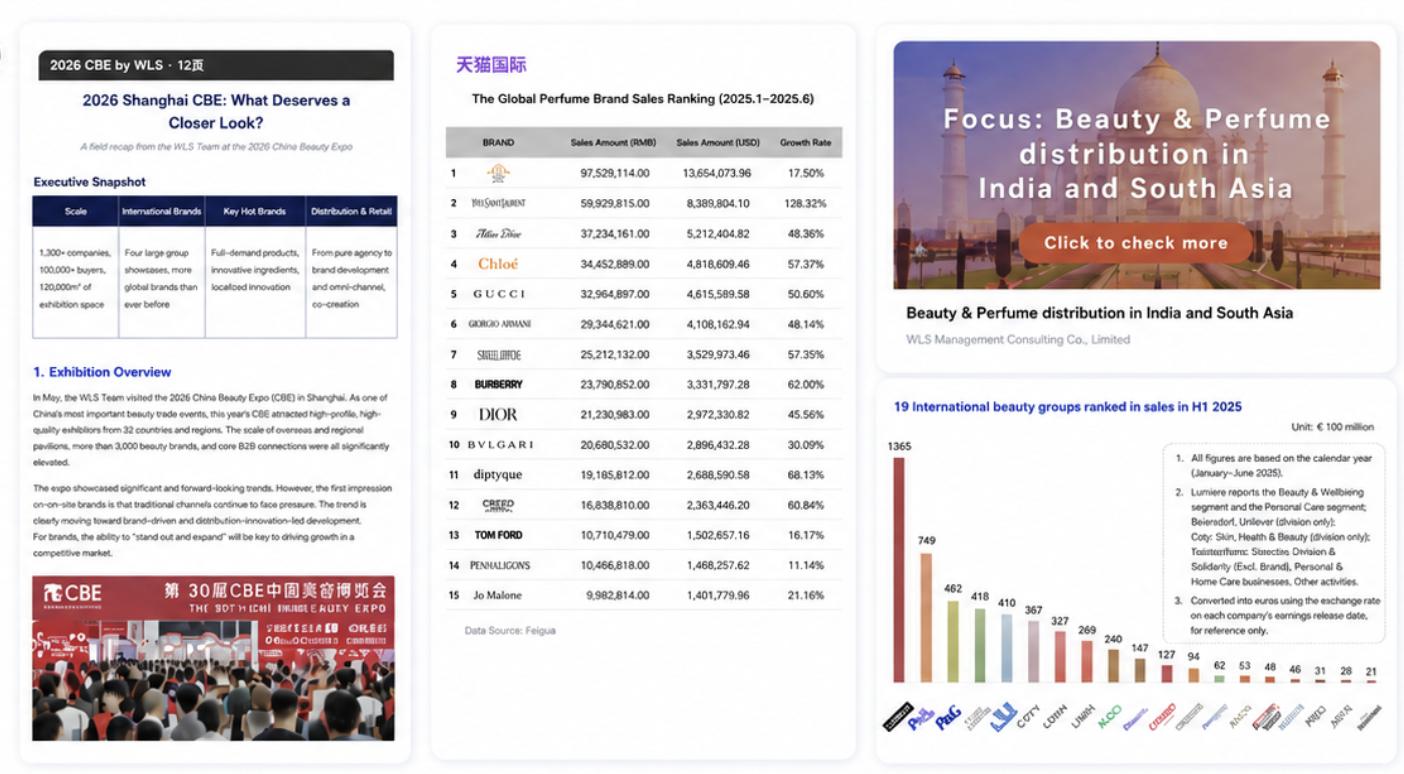Click the DIOR brand logo
Viewport: 1404px width, 774px height.
coord(498,414)
